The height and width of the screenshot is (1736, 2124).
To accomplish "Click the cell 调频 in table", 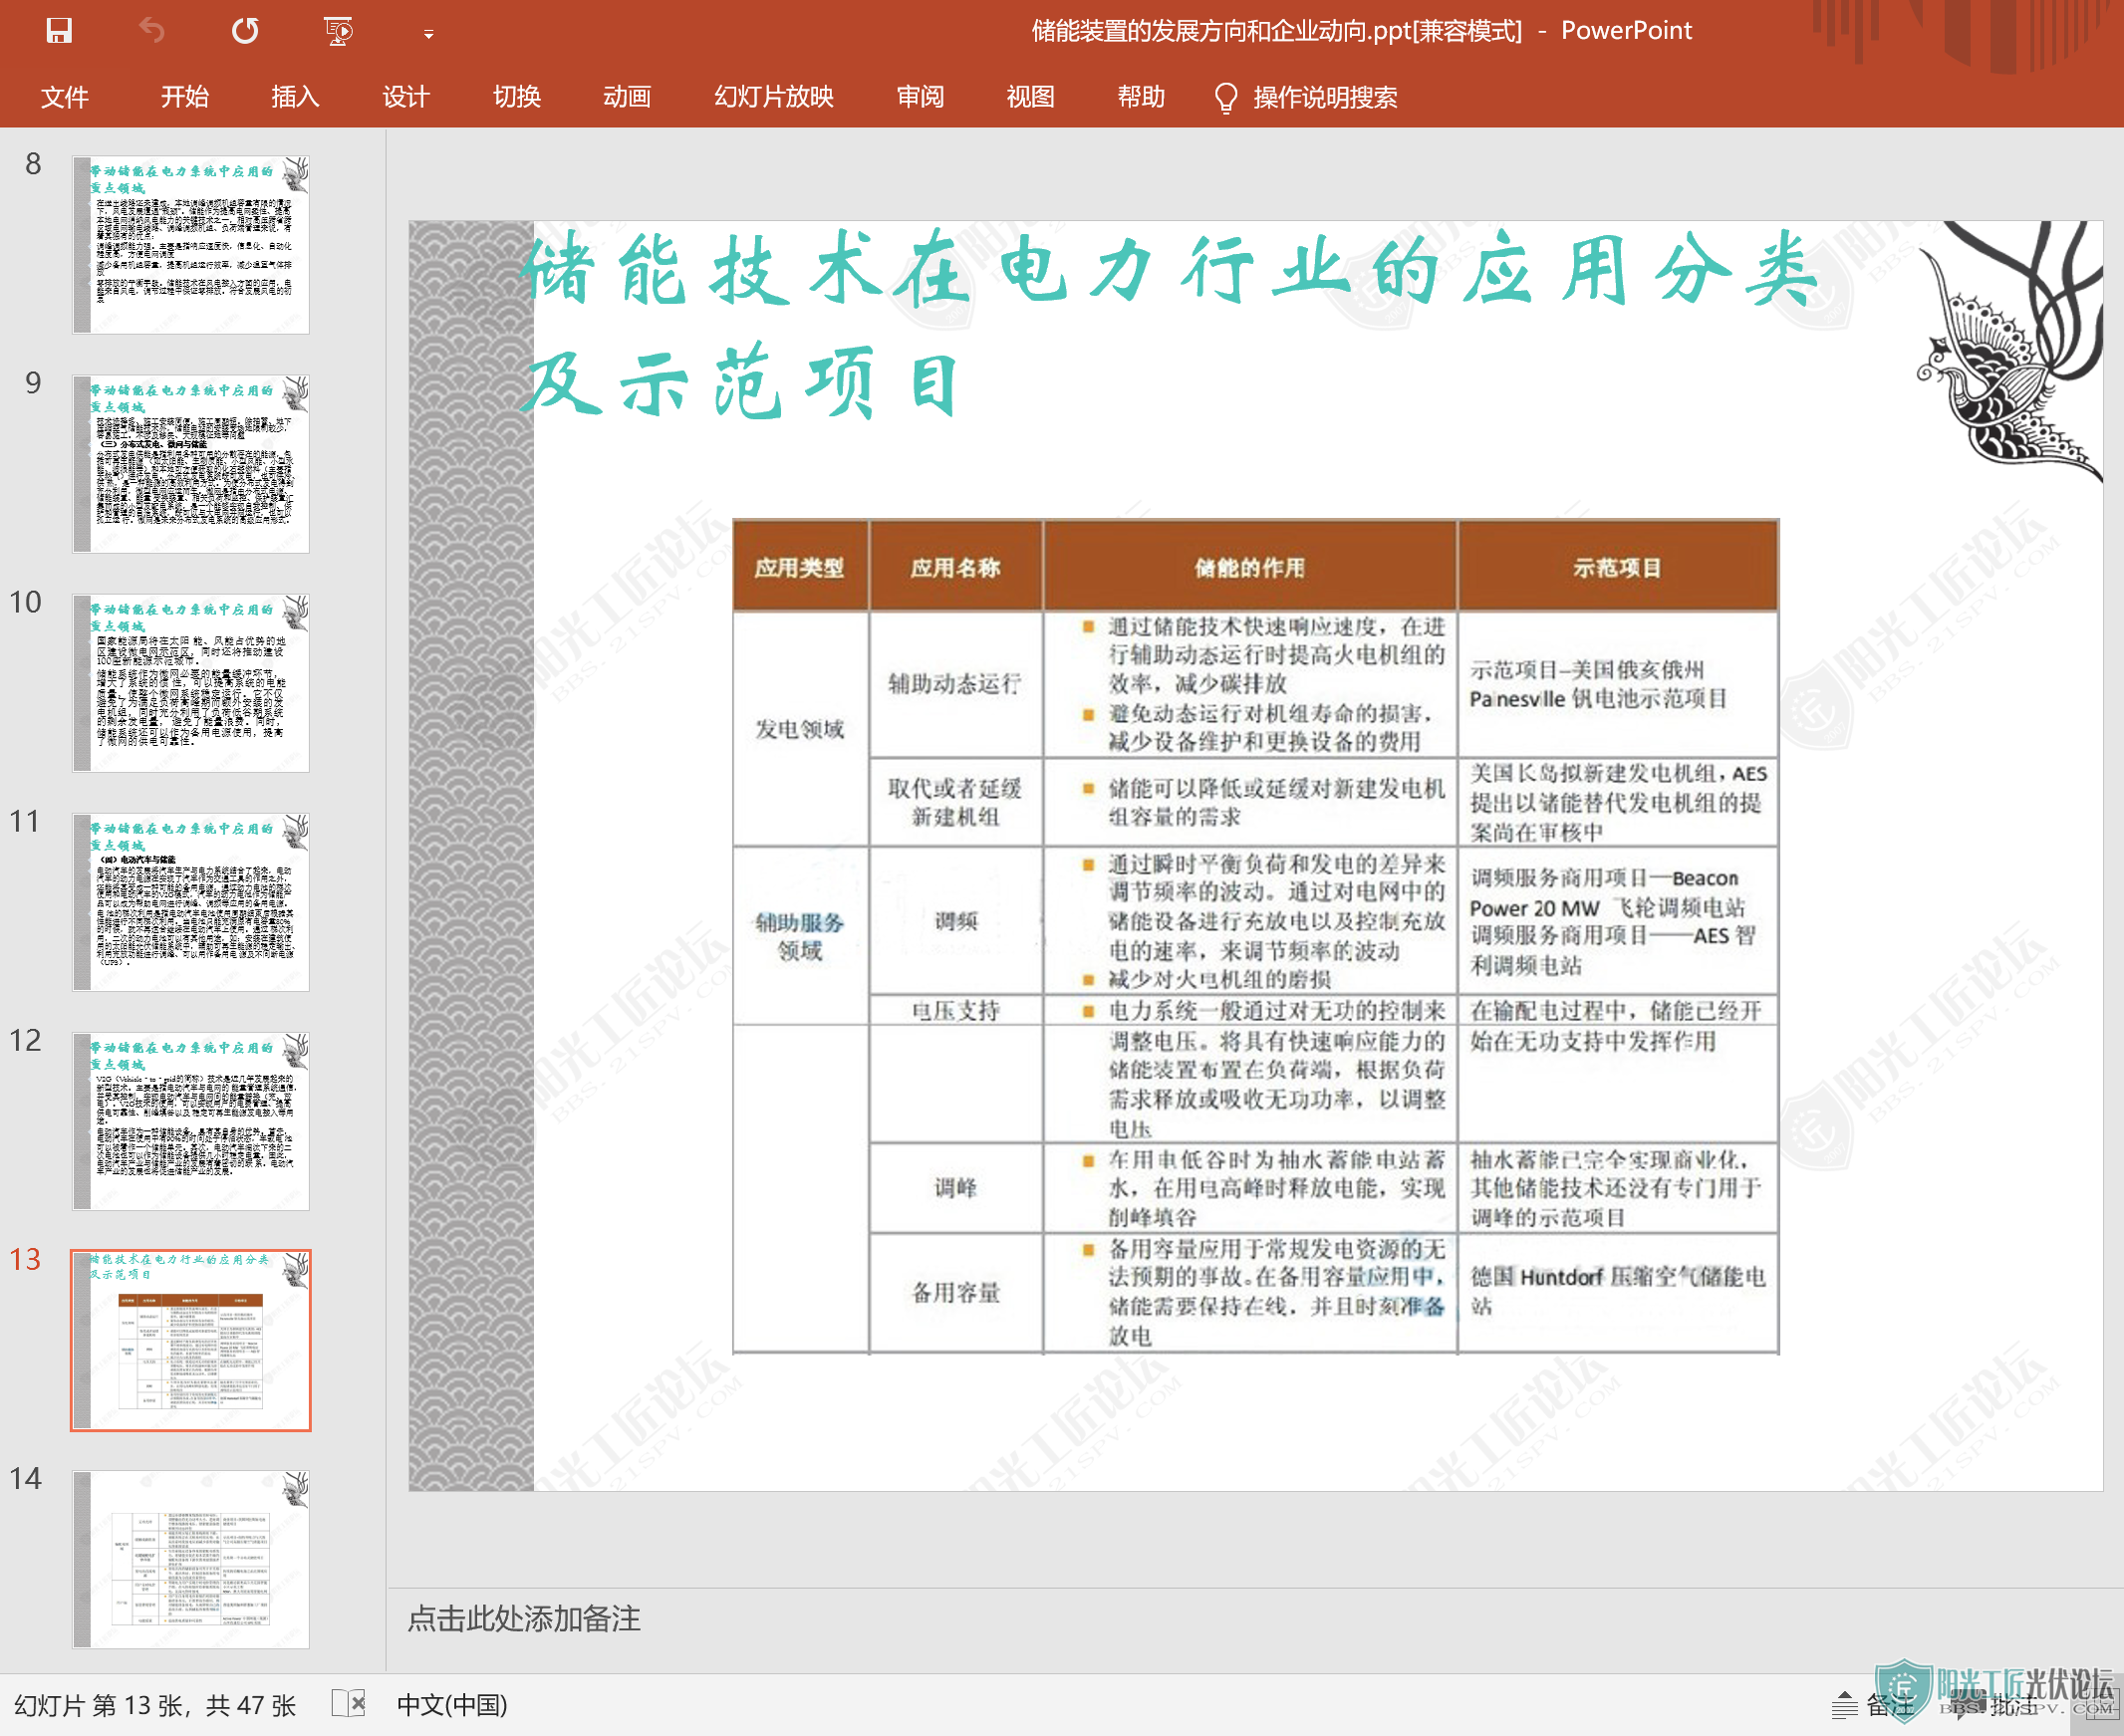I will point(955,920).
